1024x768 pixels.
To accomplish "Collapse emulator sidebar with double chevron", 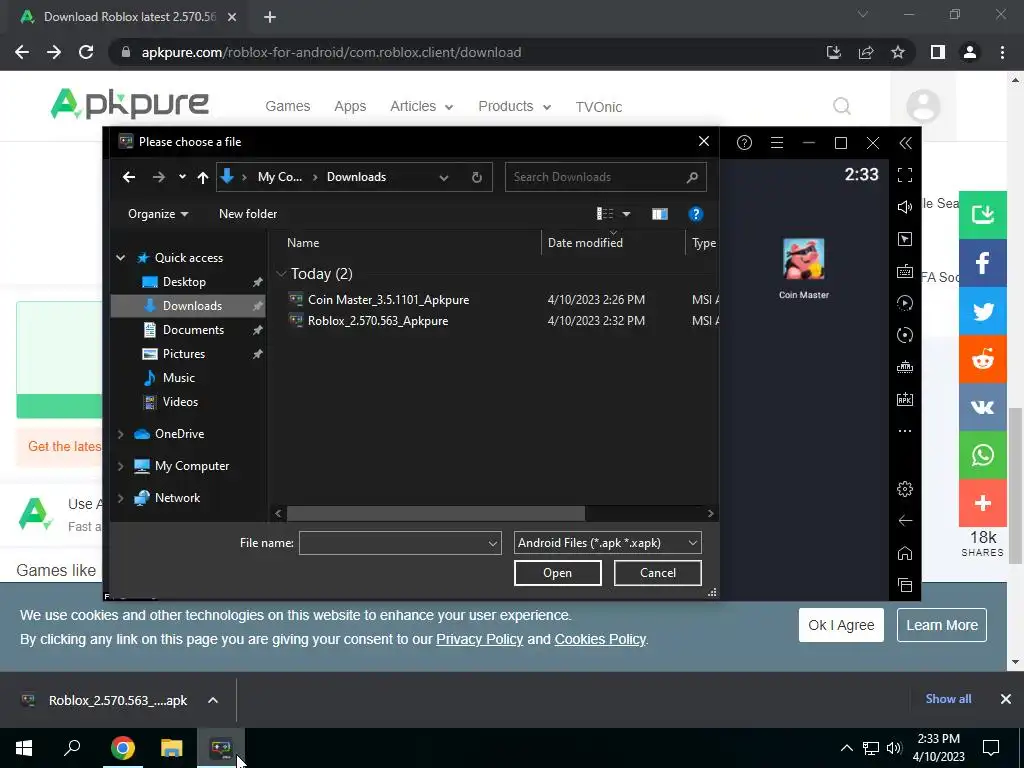I will 905,142.
